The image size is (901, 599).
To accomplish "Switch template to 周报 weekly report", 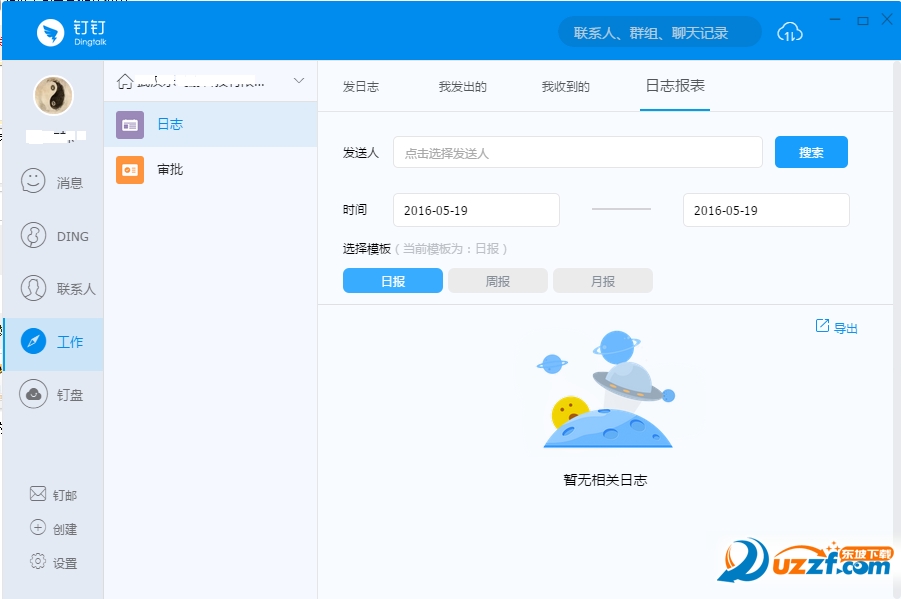I will click(497, 281).
